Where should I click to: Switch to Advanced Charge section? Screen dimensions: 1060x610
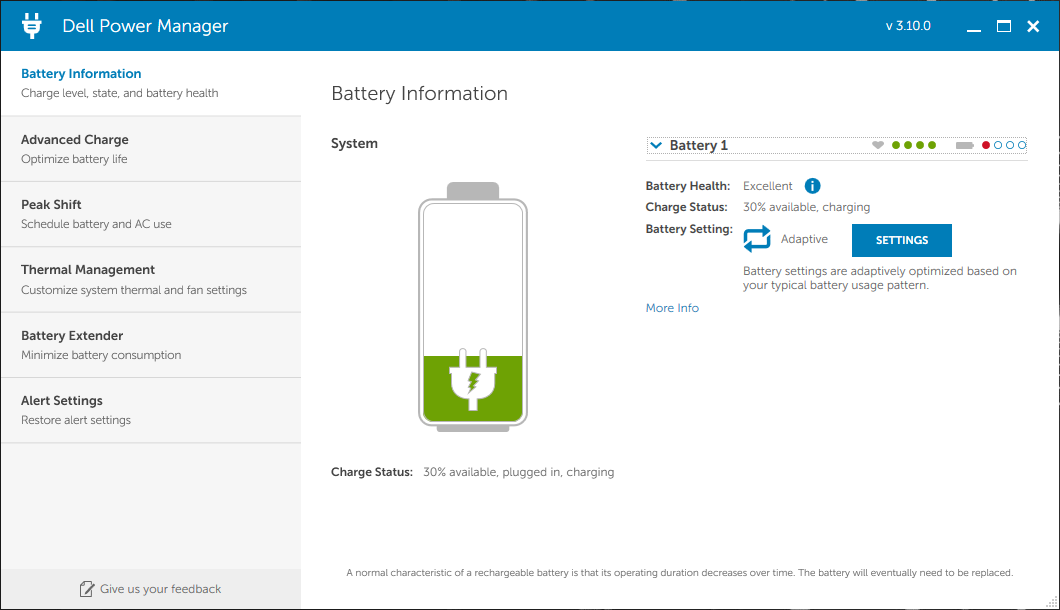(150, 149)
